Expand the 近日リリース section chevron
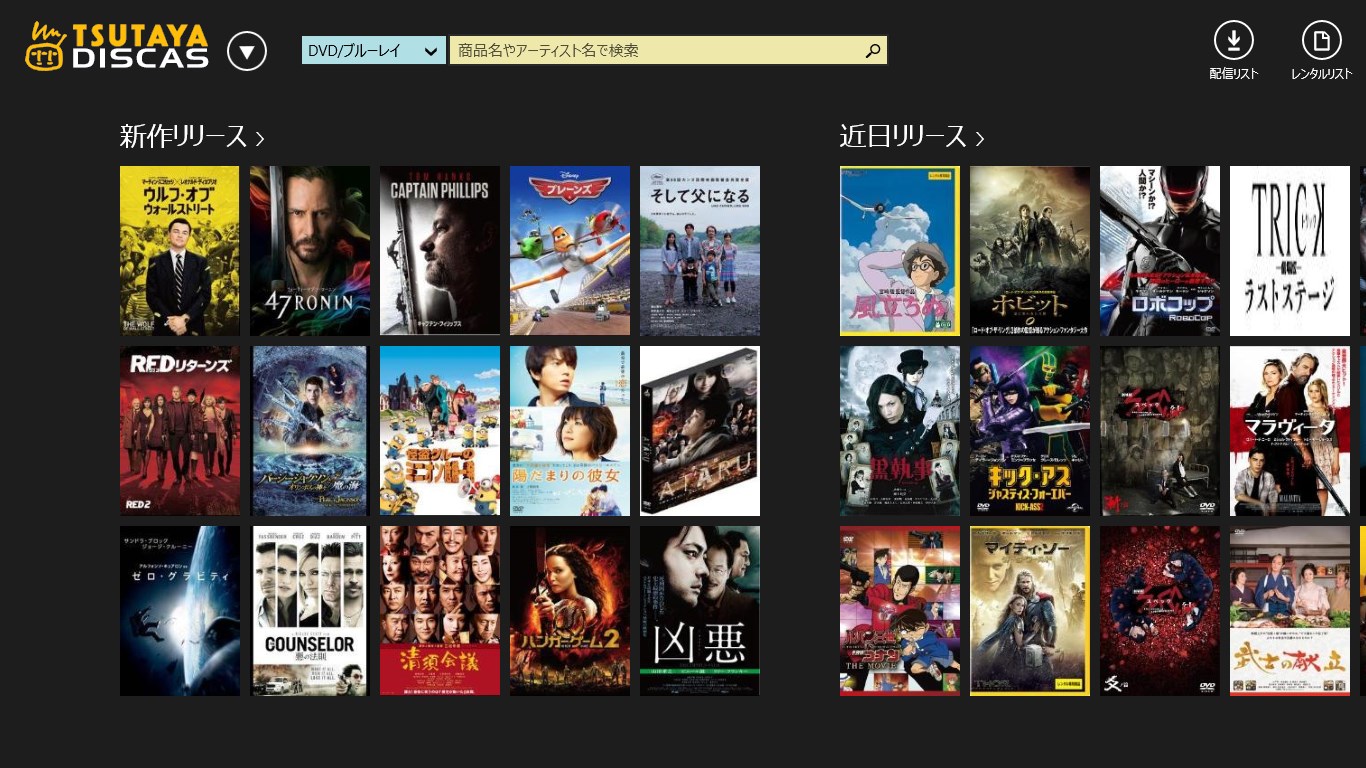 click(980, 138)
